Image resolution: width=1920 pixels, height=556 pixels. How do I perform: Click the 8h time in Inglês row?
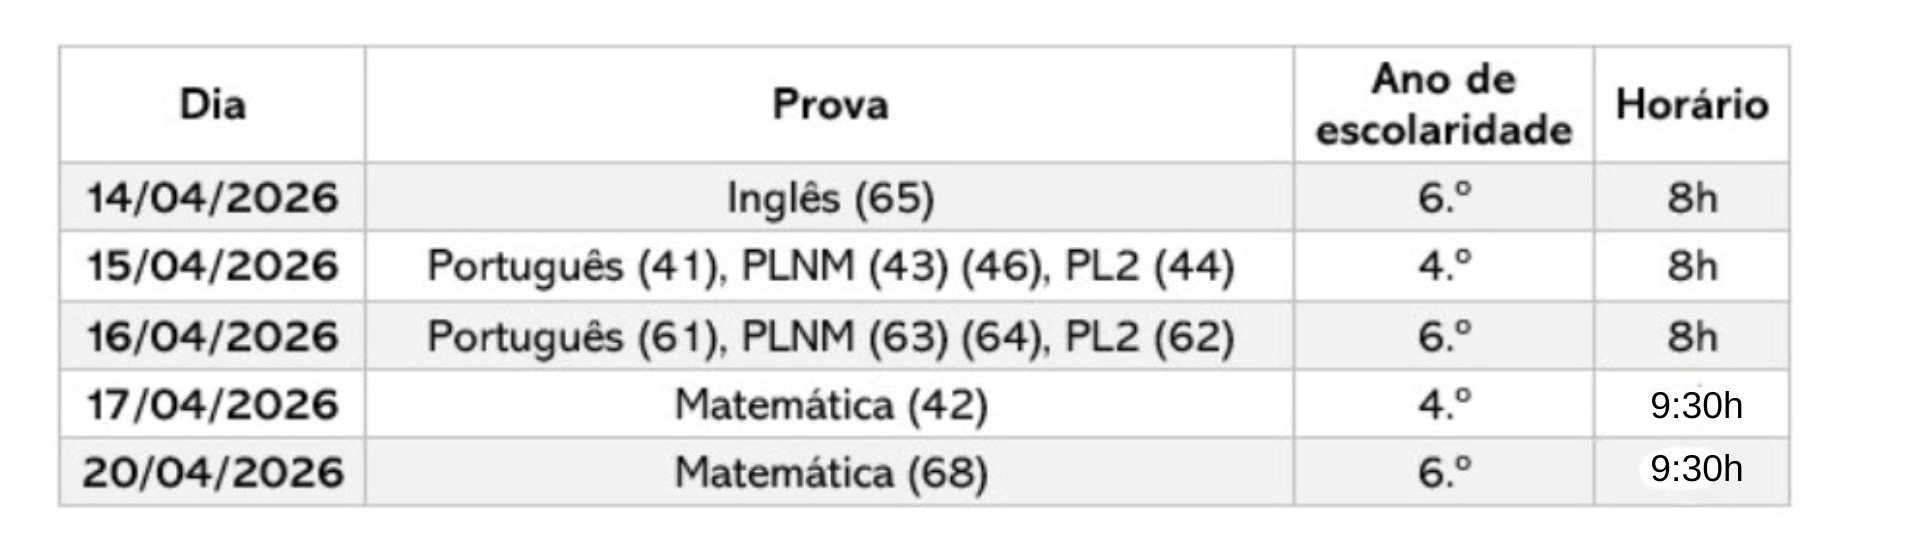(x=1692, y=198)
